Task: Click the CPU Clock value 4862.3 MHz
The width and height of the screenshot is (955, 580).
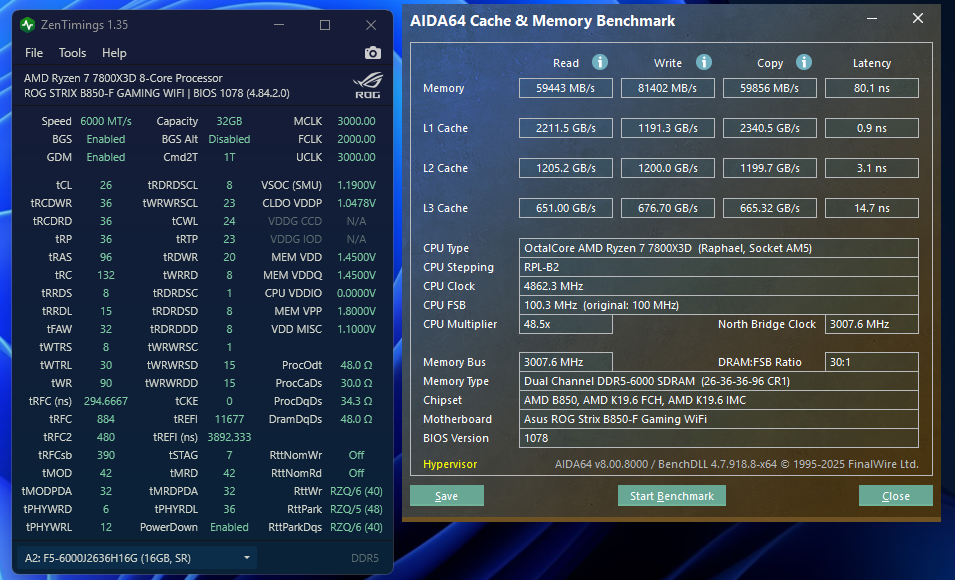Action: click(719, 286)
